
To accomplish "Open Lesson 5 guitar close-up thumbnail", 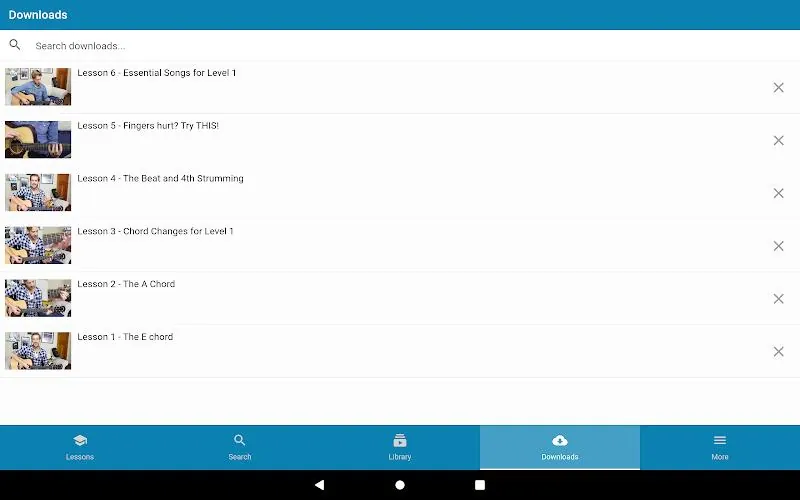I will point(38,139).
